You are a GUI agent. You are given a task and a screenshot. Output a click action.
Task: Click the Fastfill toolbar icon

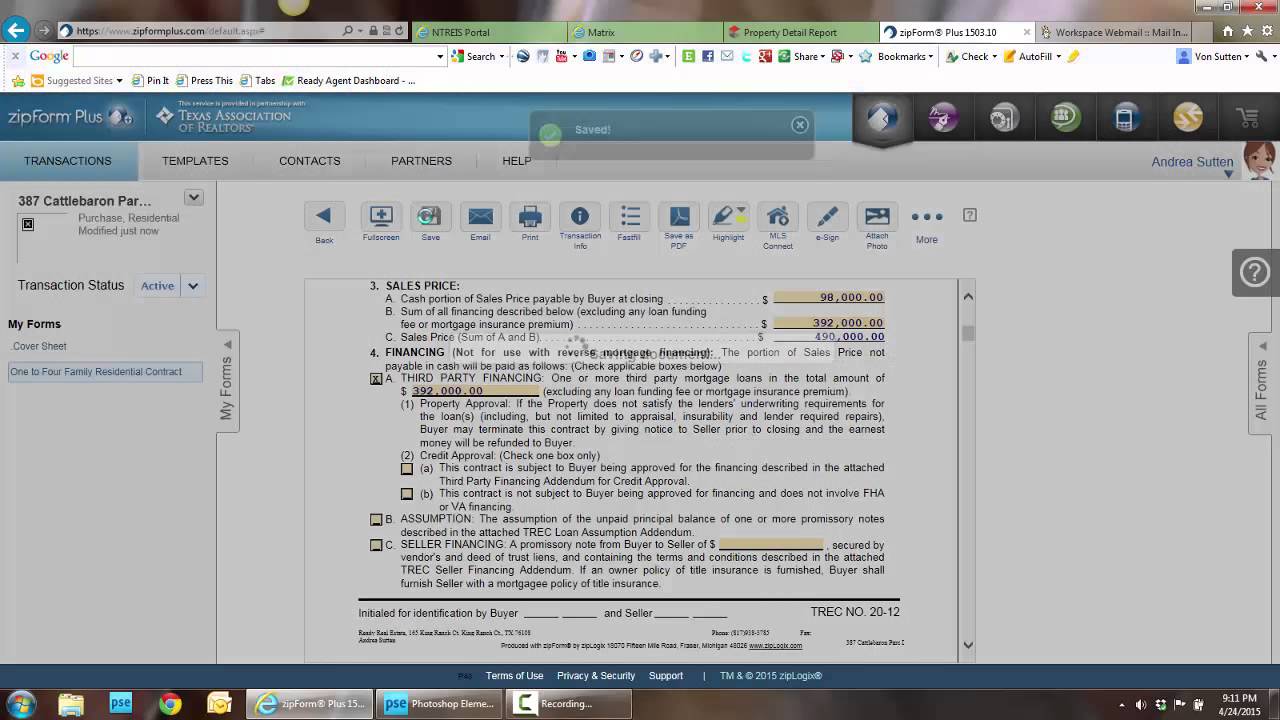pos(629,216)
